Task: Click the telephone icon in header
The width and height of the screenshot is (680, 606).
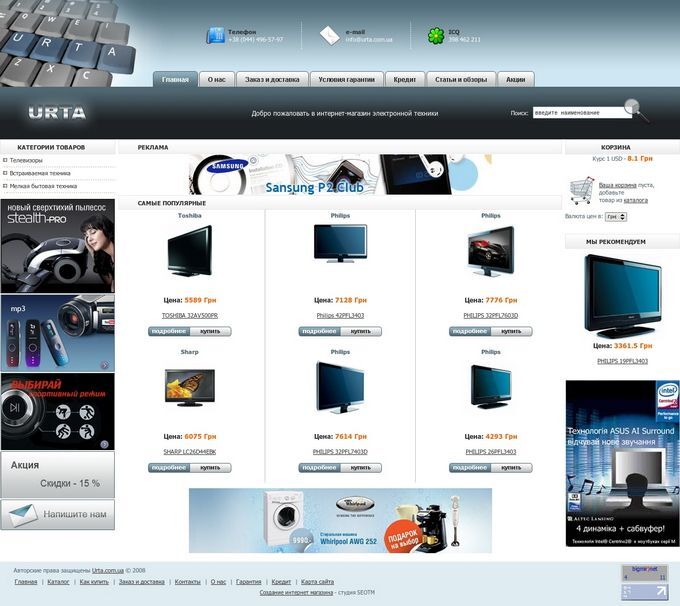Action: click(215, 35)
